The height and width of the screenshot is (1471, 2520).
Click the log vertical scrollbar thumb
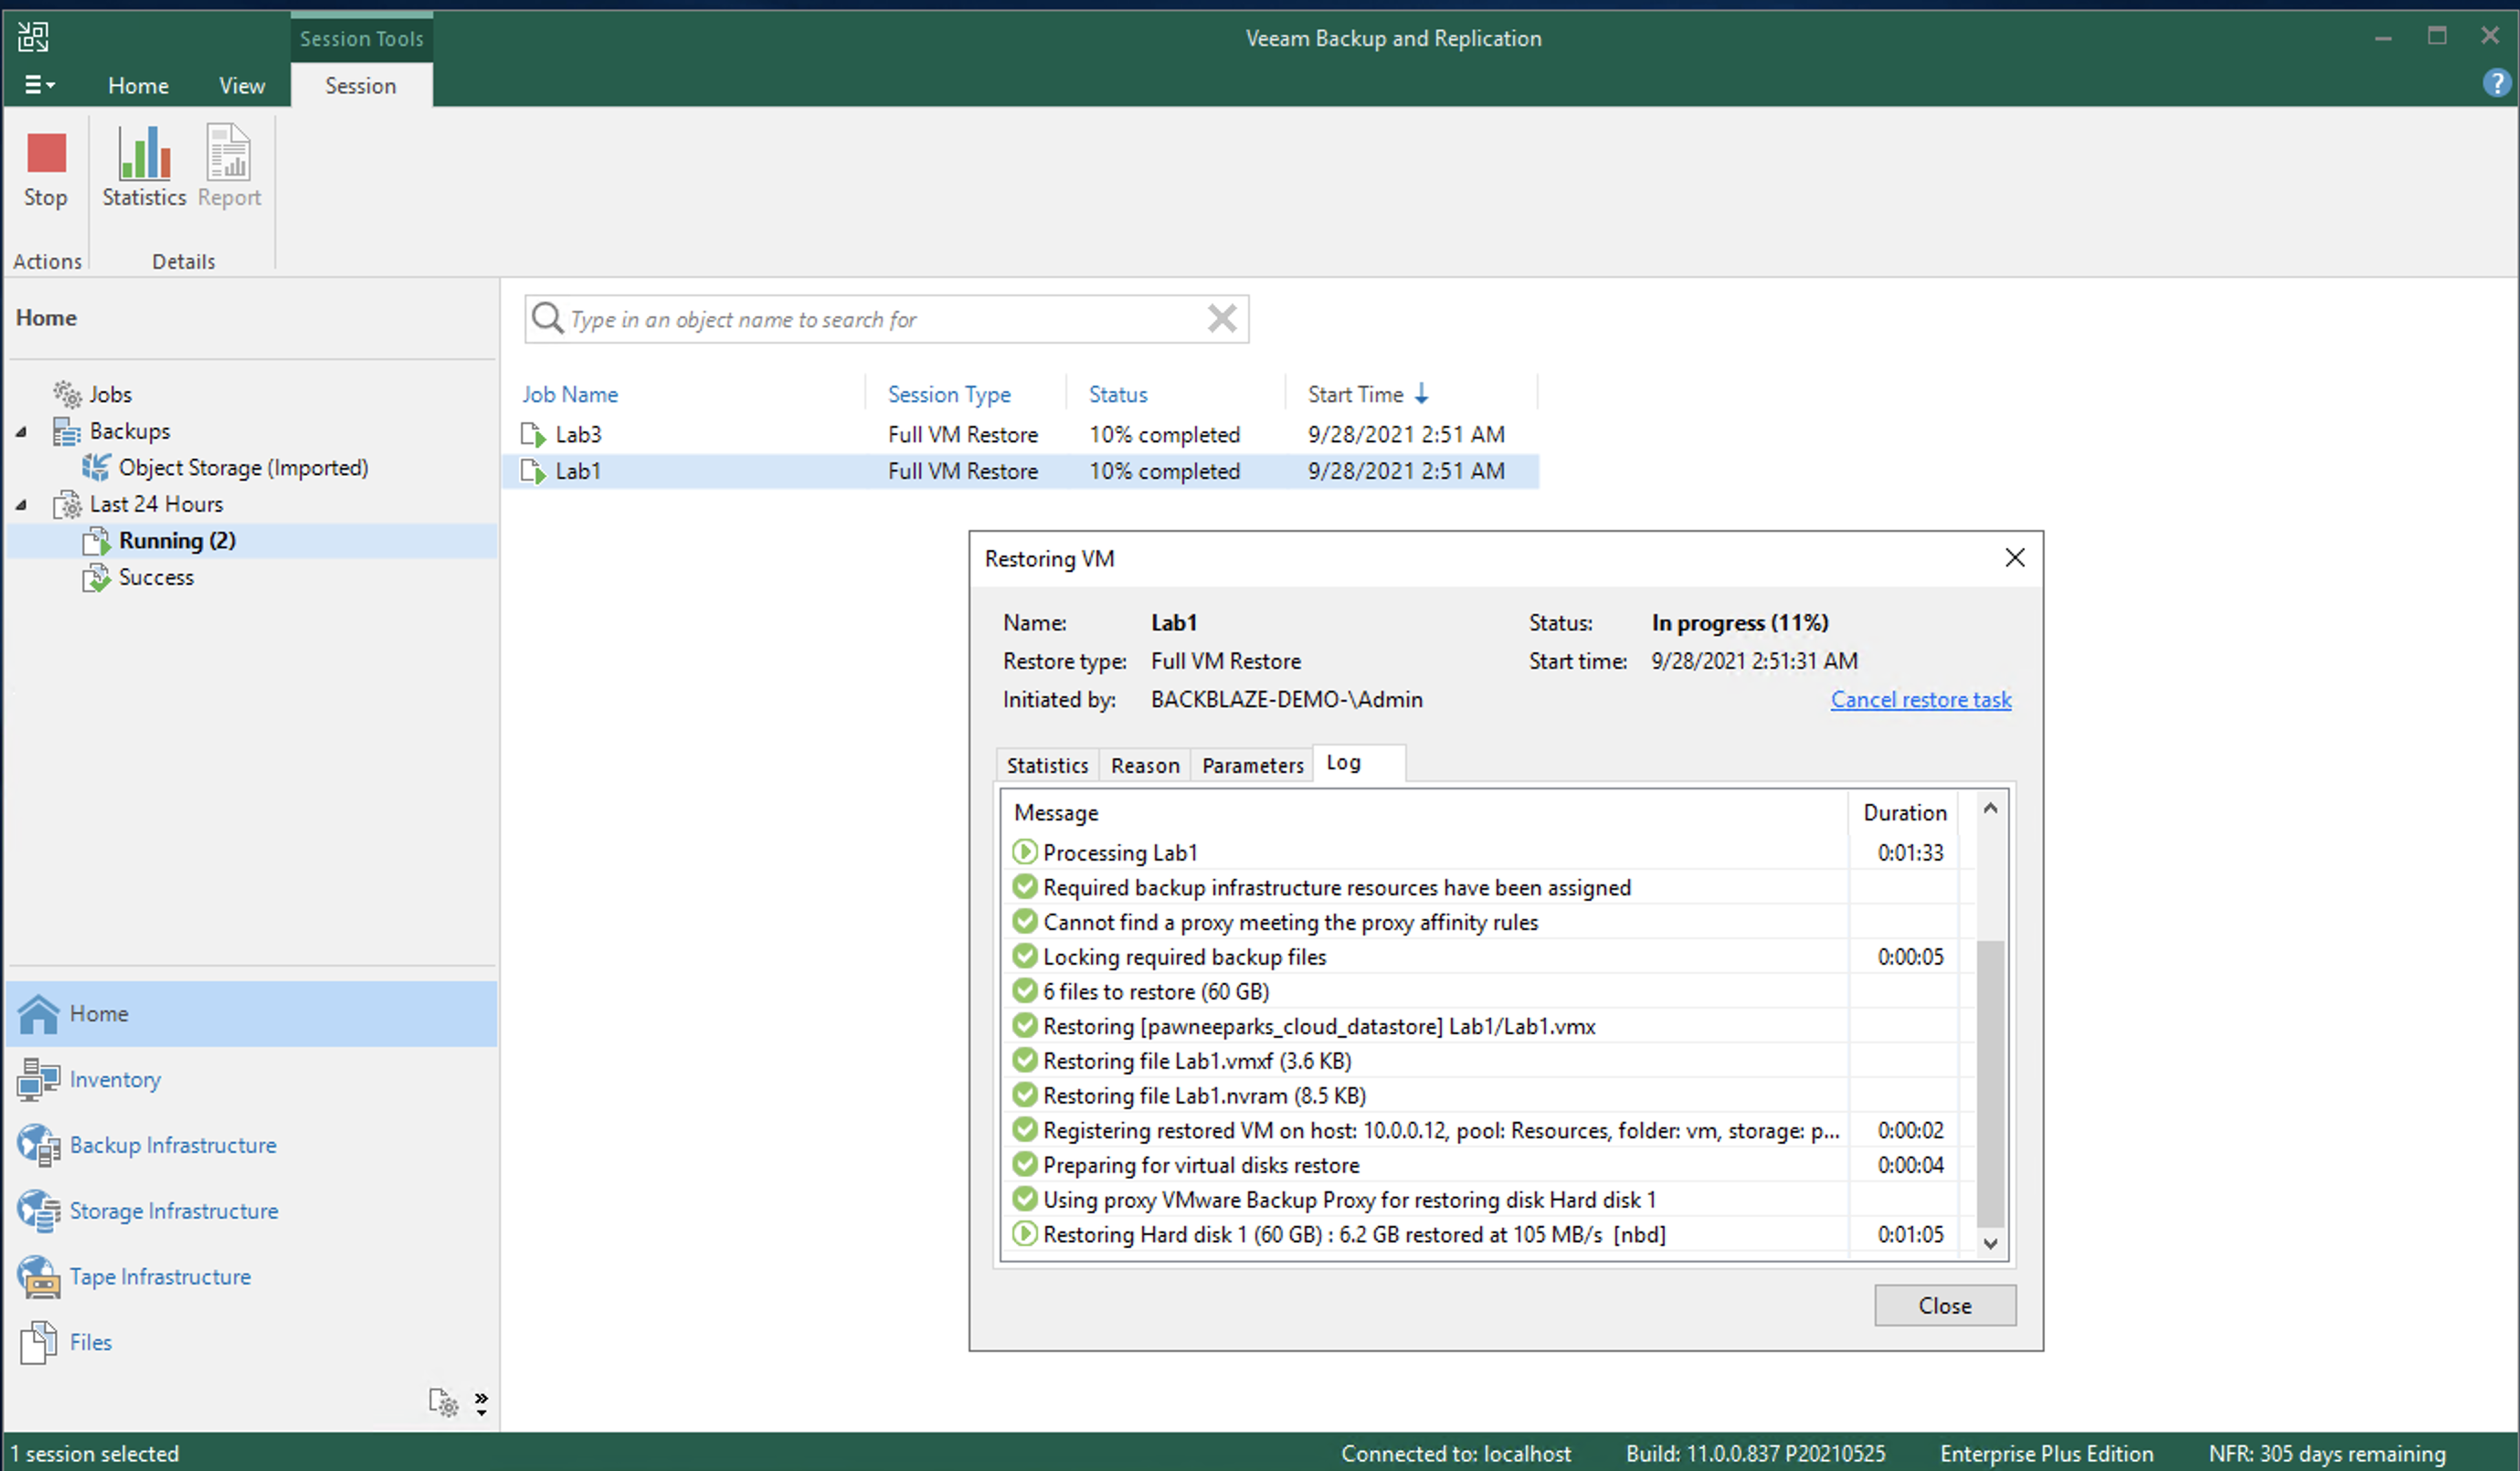click(1990, 1083)
